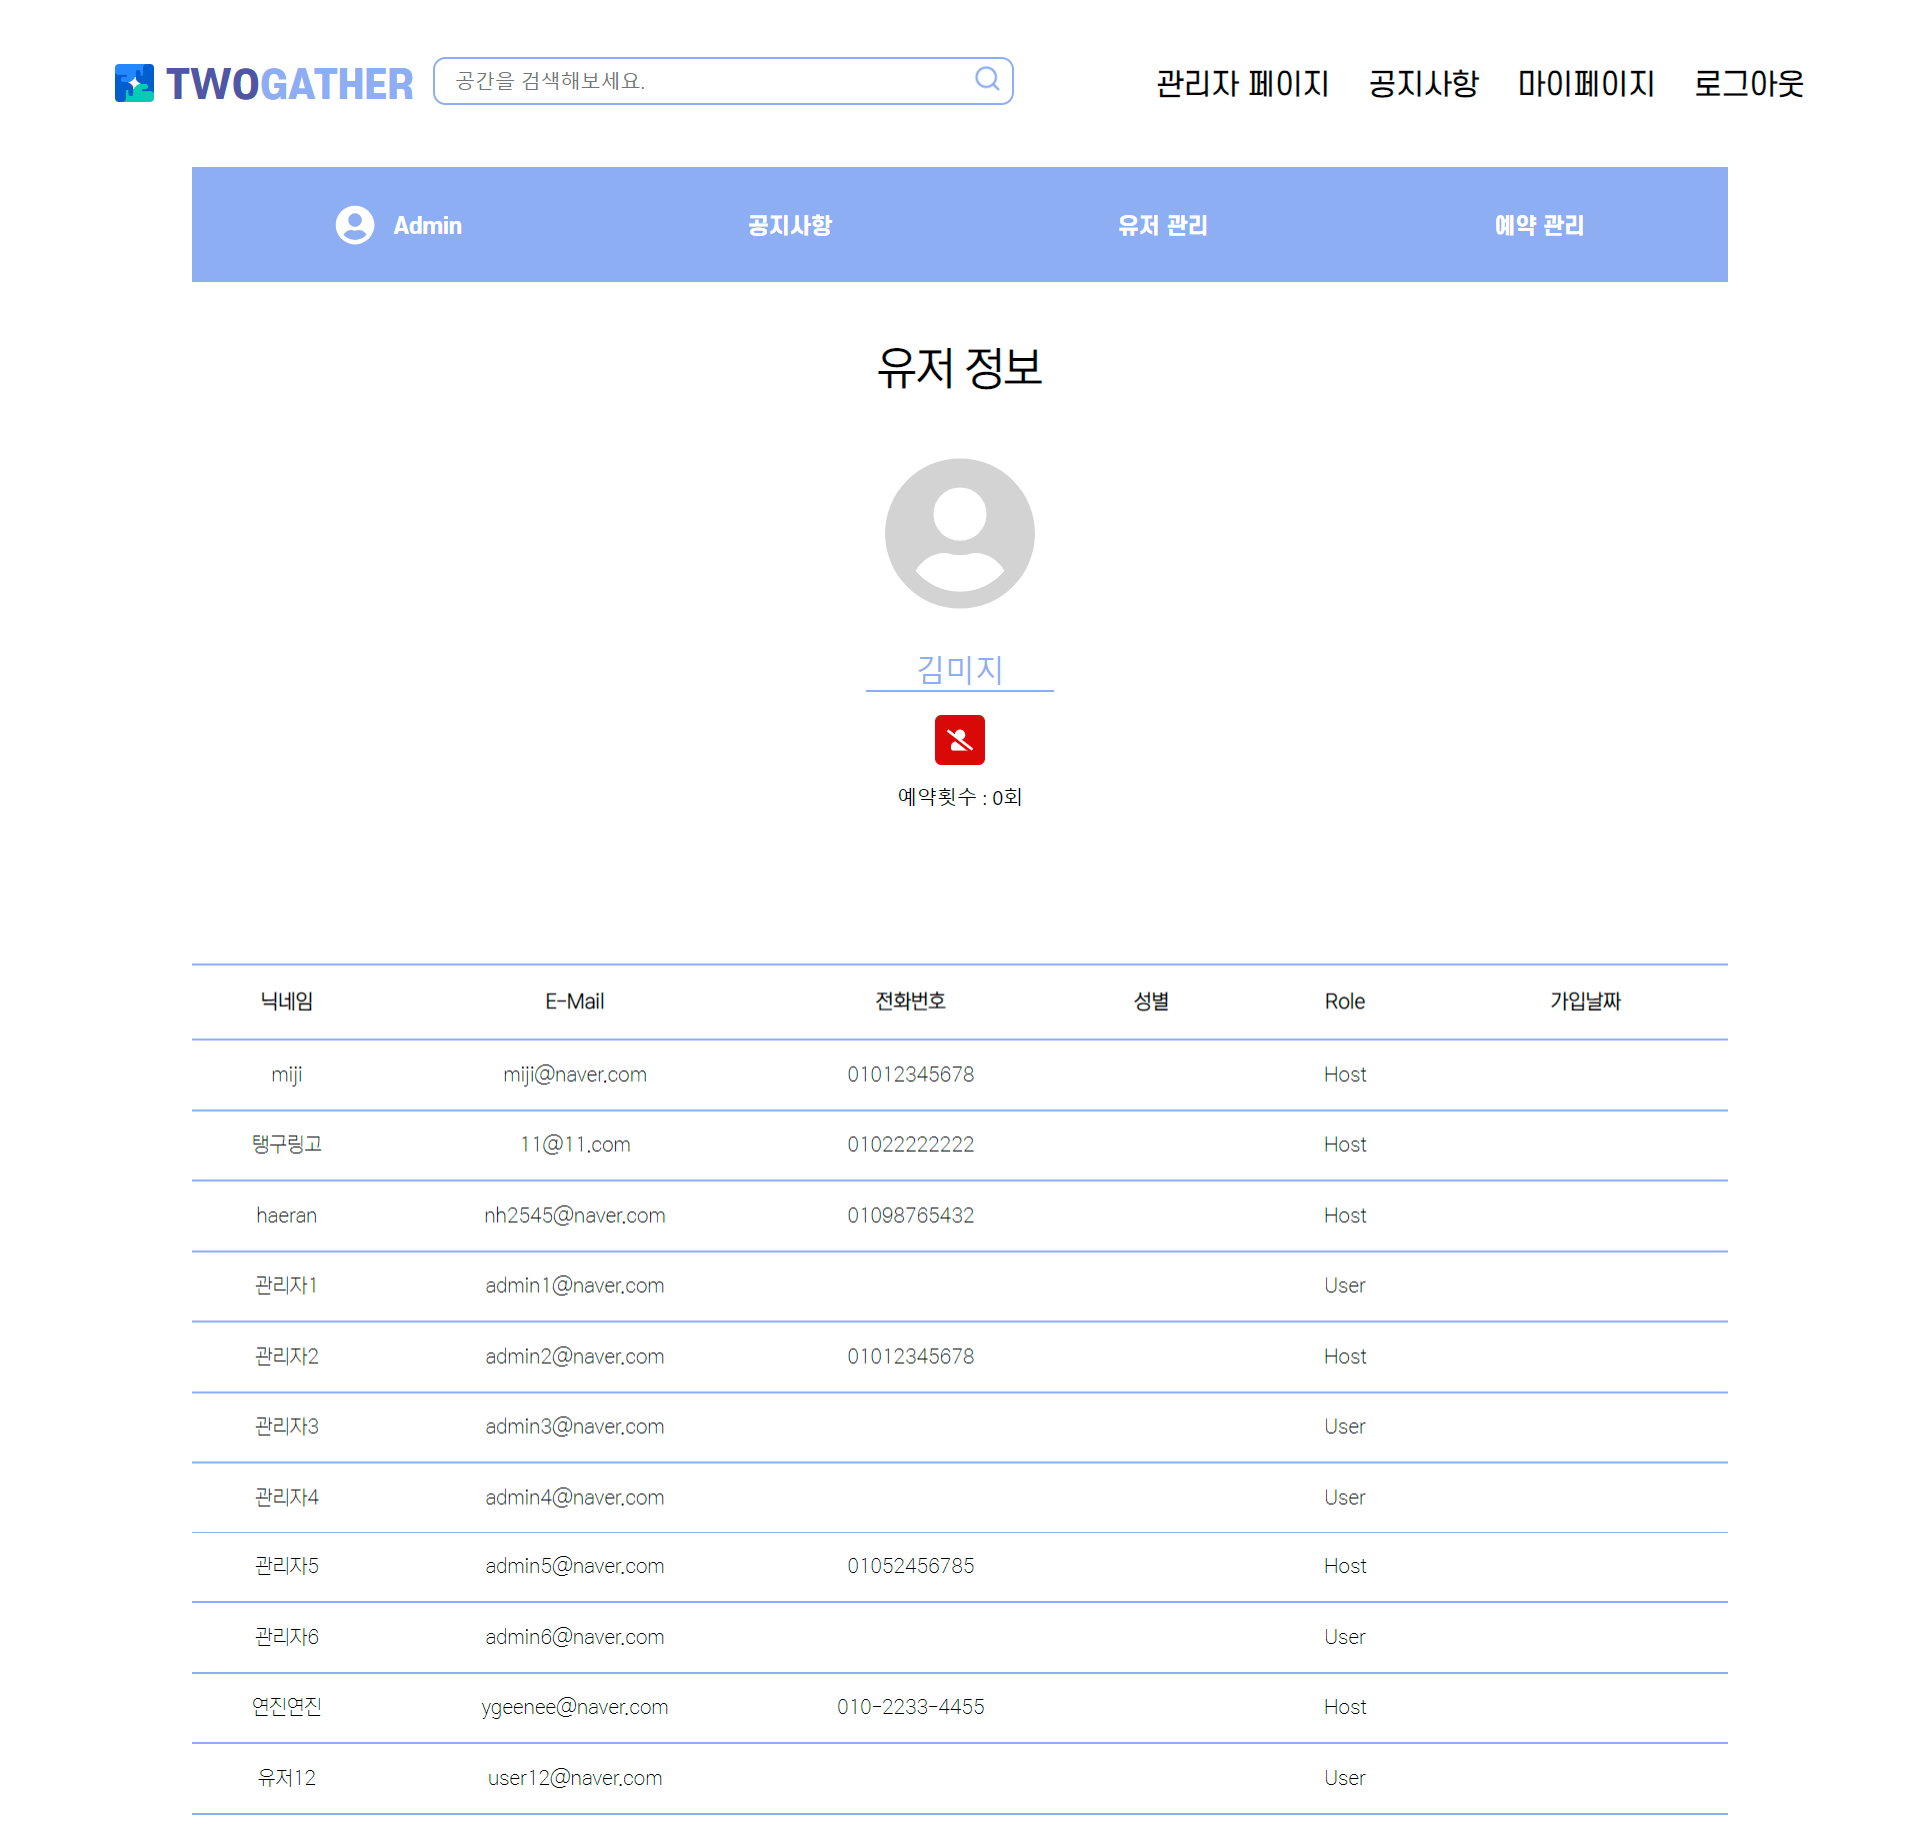Click the 로그아웃 link
Image resolution: width=1920 pixels, height=1834 pixels.
click(x=1748, y=84)
